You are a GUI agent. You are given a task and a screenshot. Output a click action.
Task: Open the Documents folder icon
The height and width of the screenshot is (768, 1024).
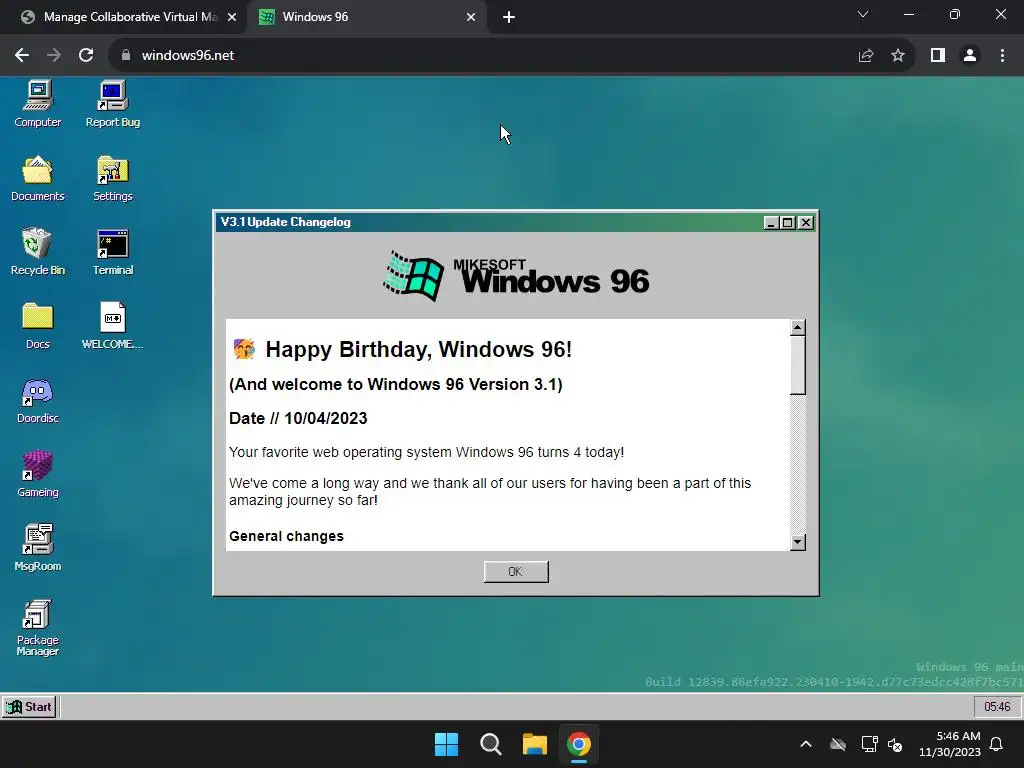coord(38,178)
